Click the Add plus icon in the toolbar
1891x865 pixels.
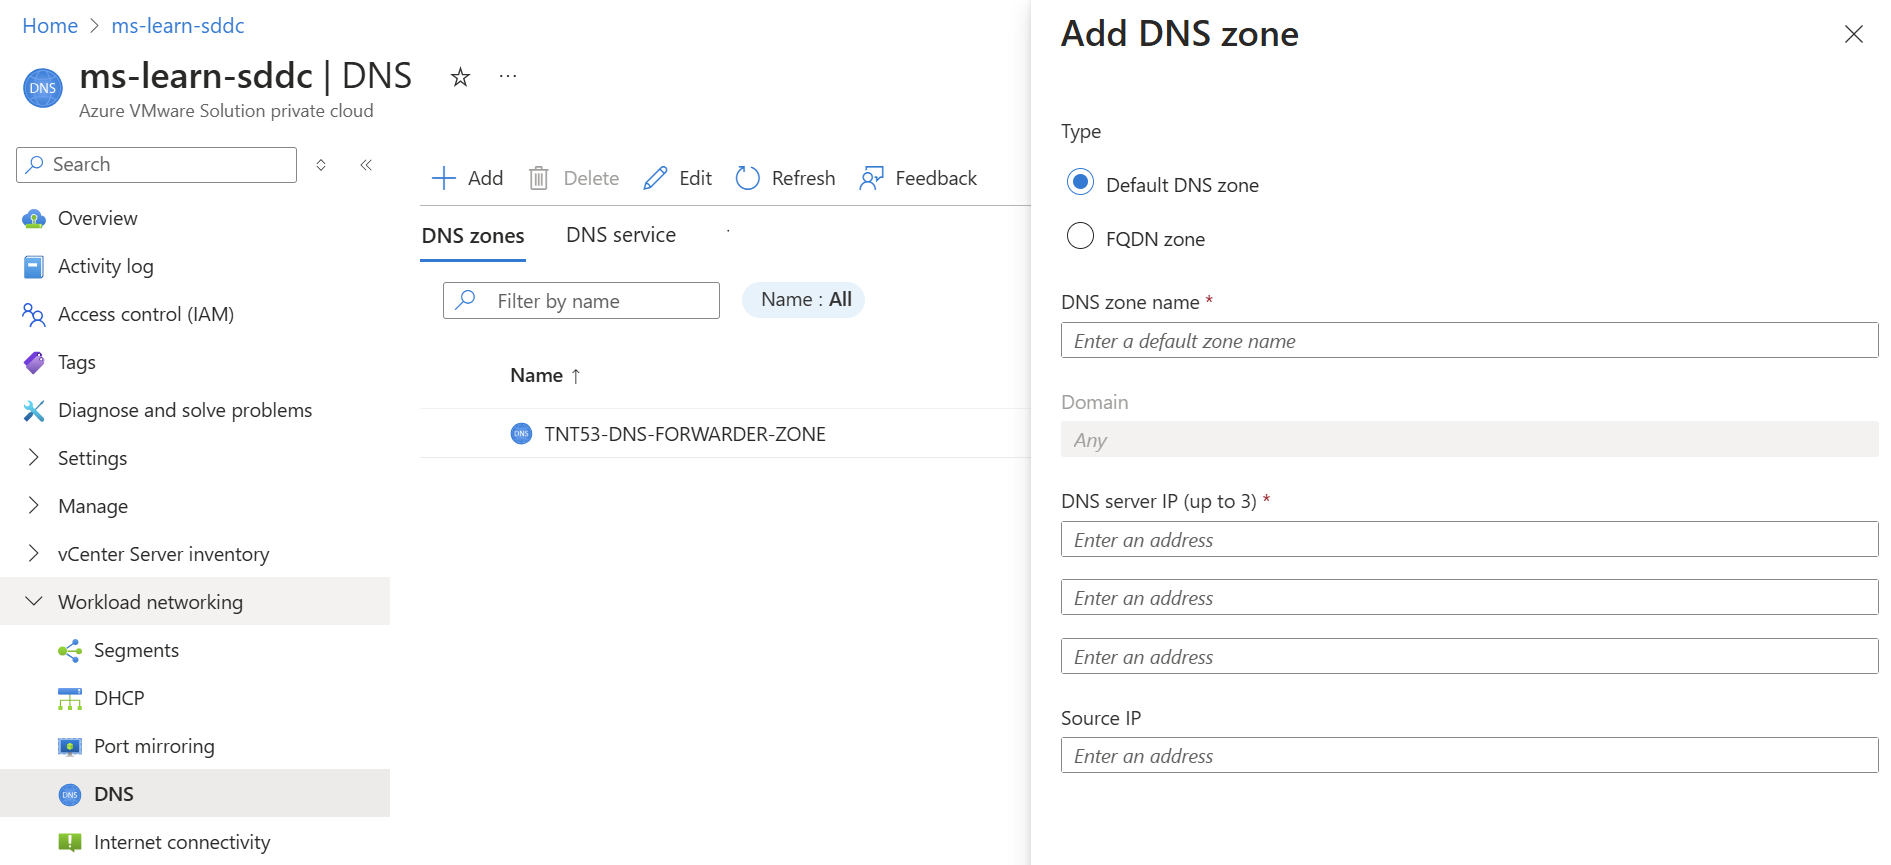[443, 178]
